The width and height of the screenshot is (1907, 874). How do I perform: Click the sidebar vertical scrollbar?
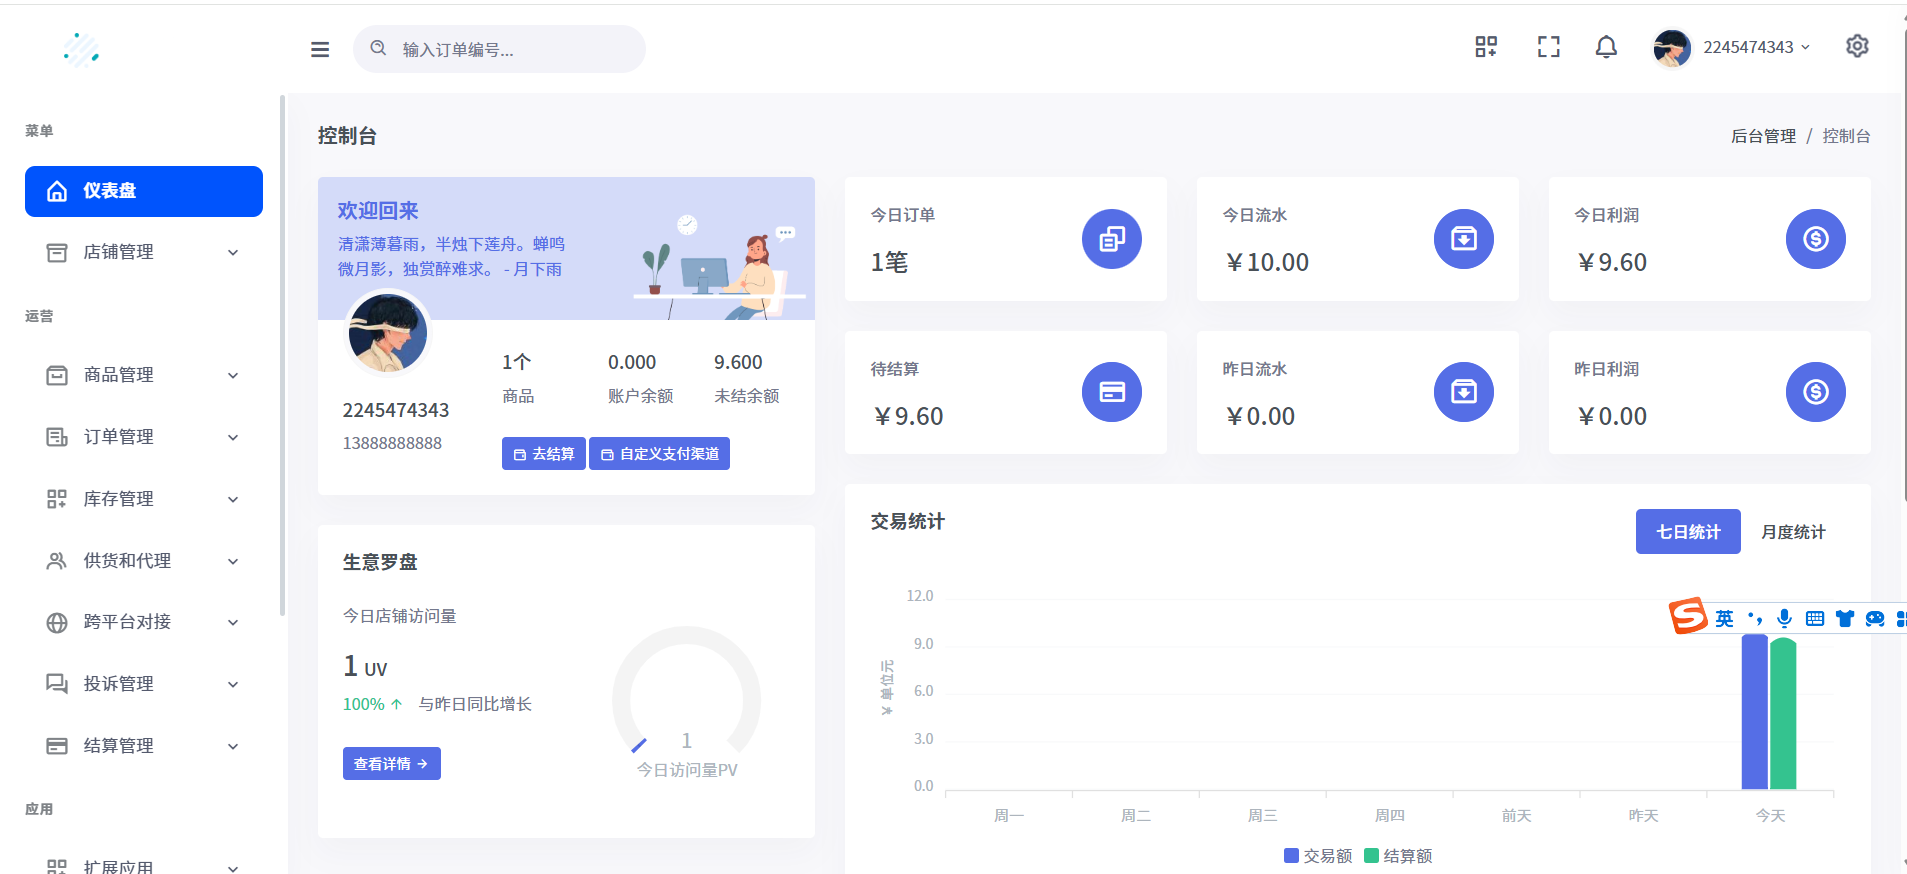click(x=283, y=355)
